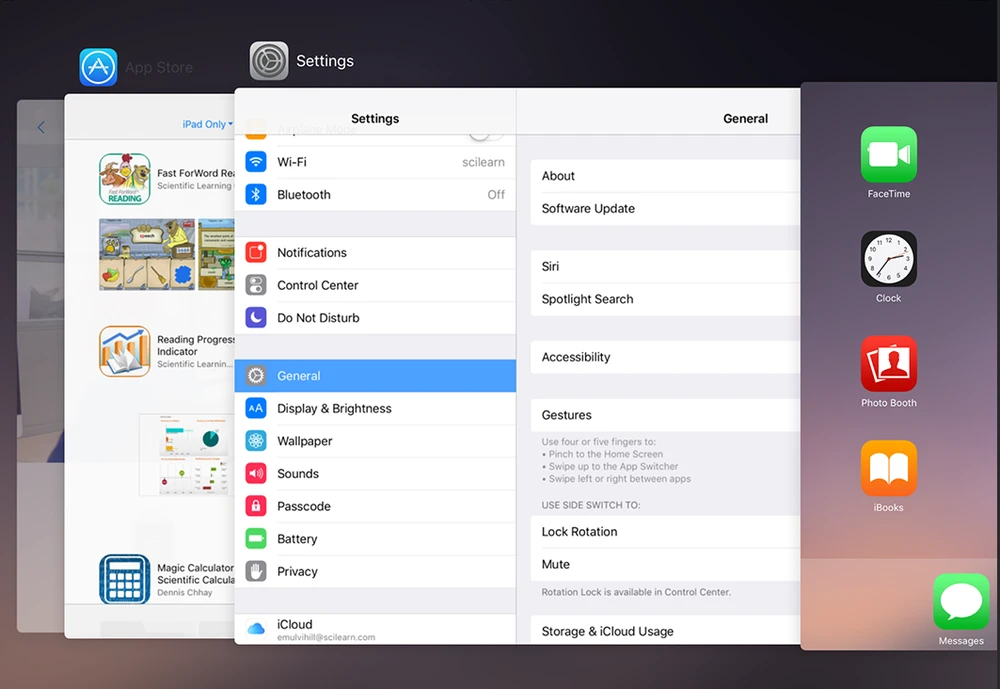Tap the Clock app icon
This screenshot has width=1000, height=689.
tap(888, 259)
